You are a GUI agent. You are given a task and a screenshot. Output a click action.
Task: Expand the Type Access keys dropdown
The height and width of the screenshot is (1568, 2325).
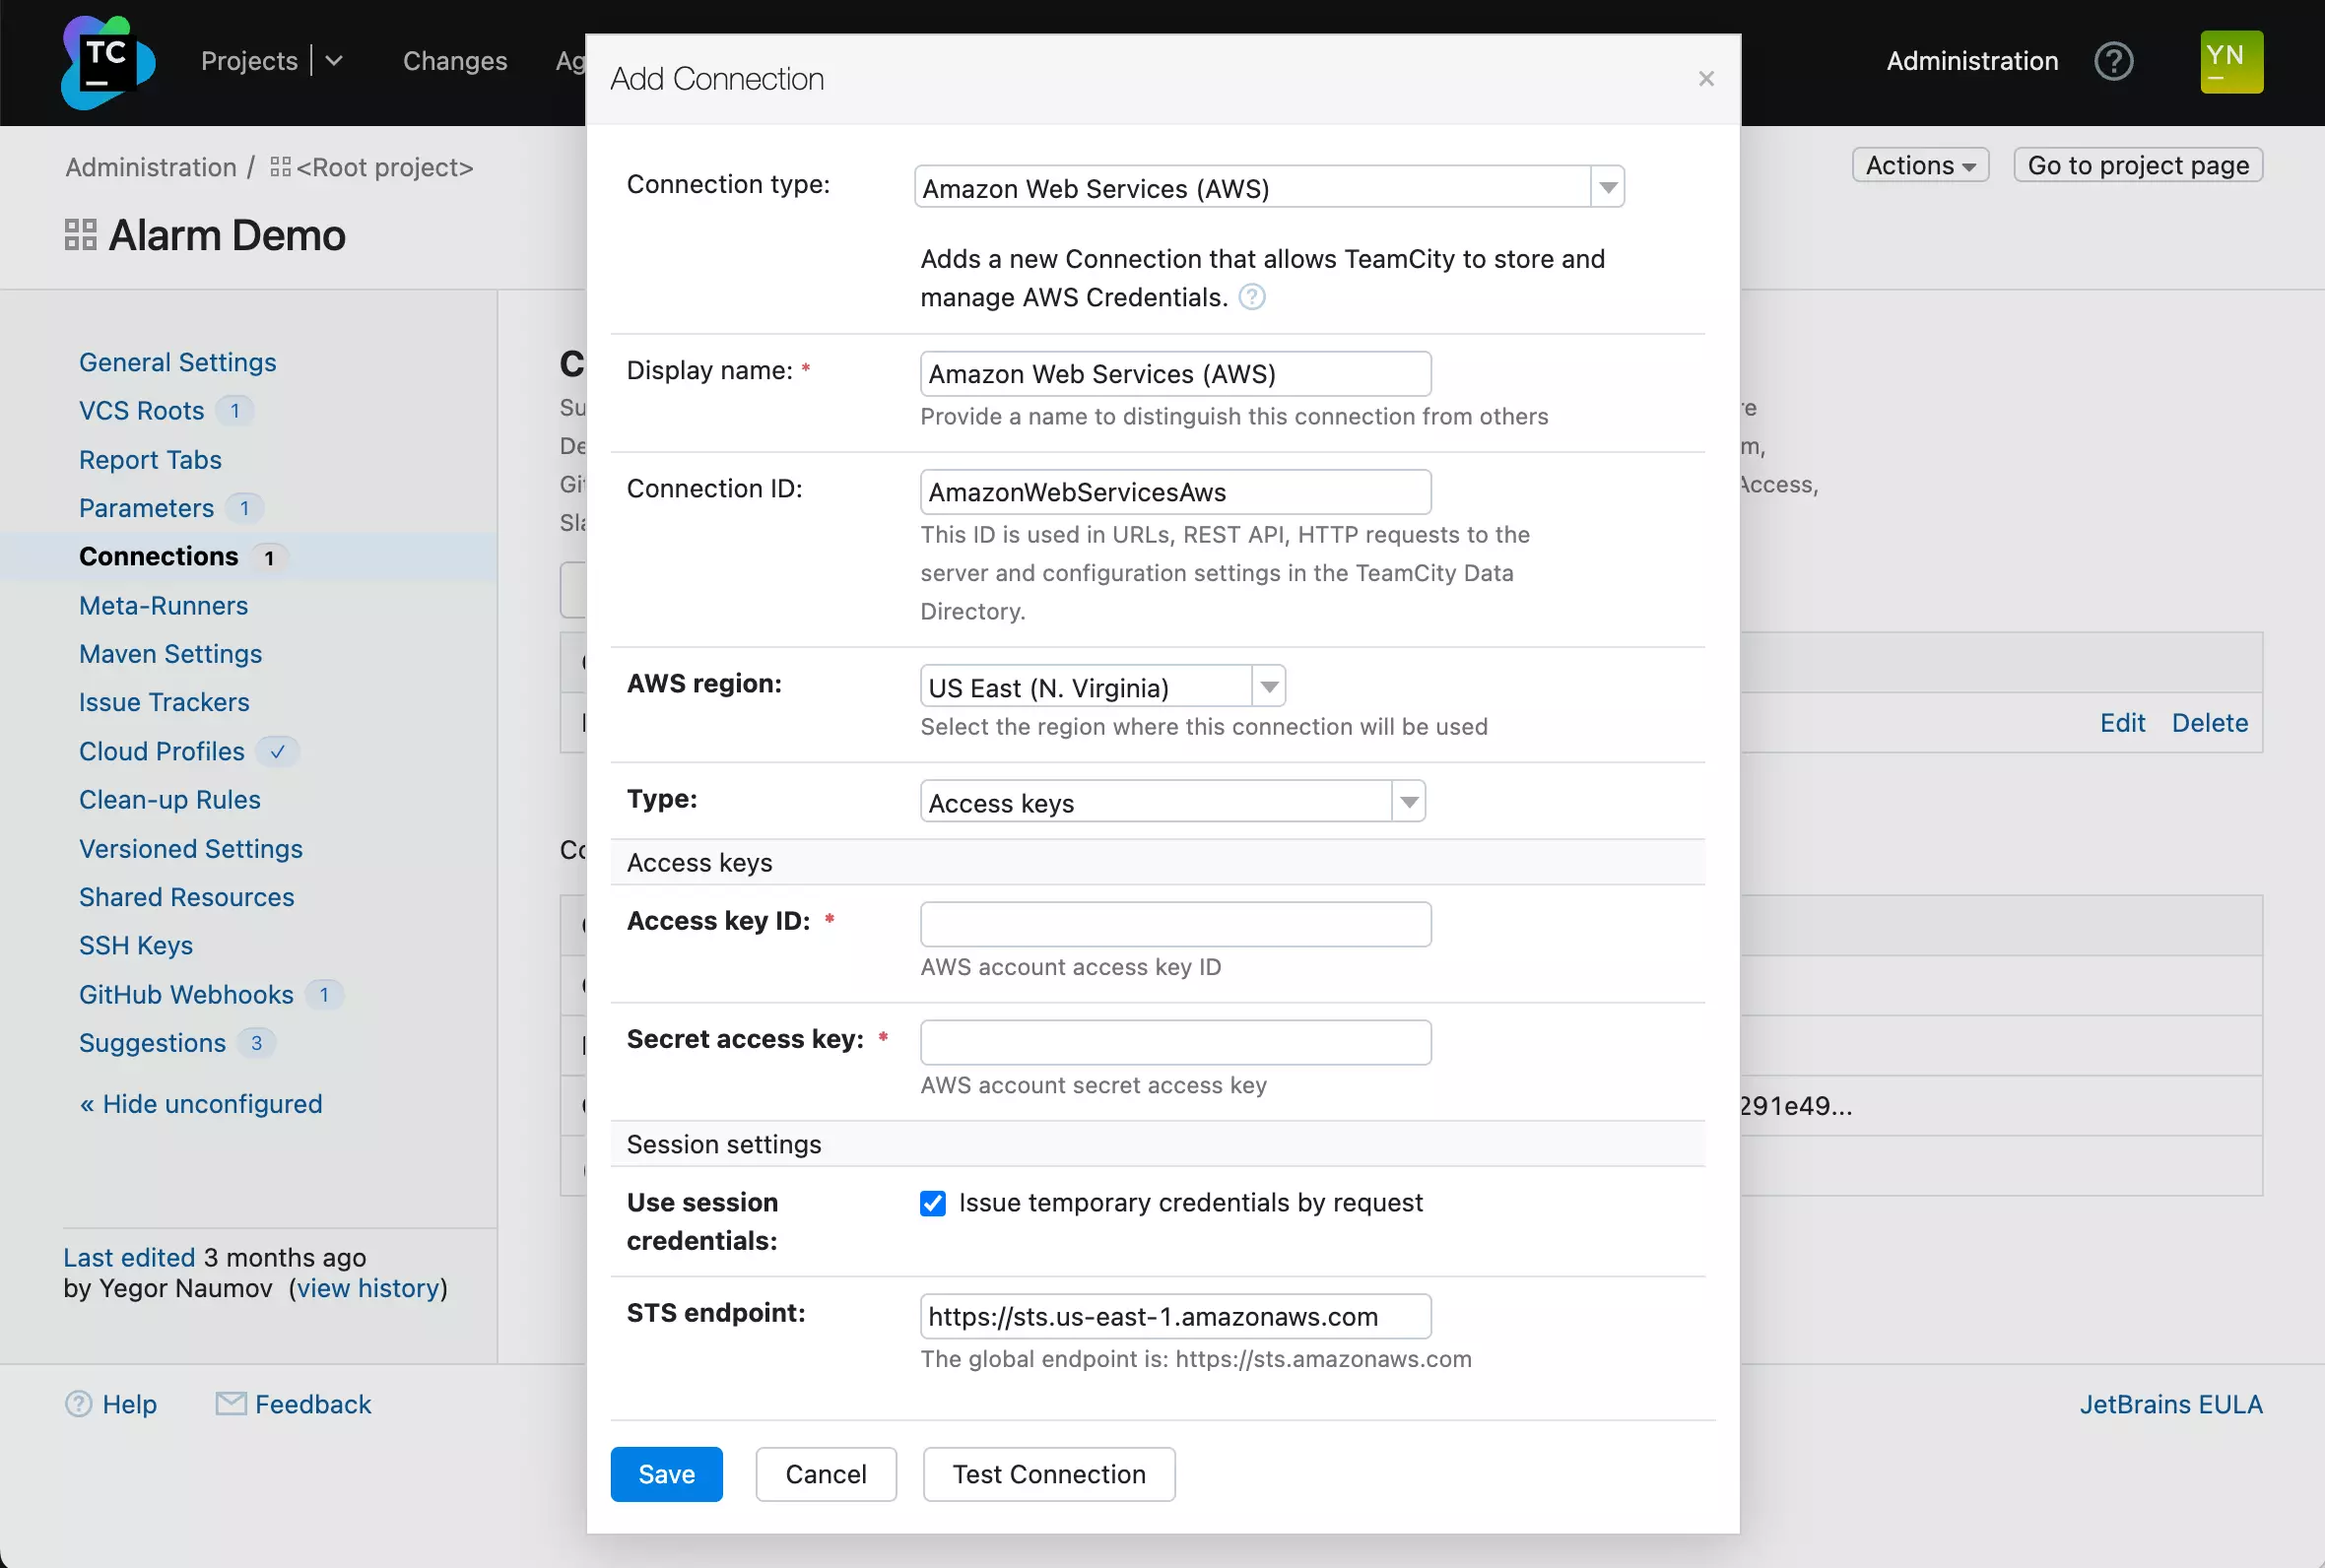point(1410,804)
